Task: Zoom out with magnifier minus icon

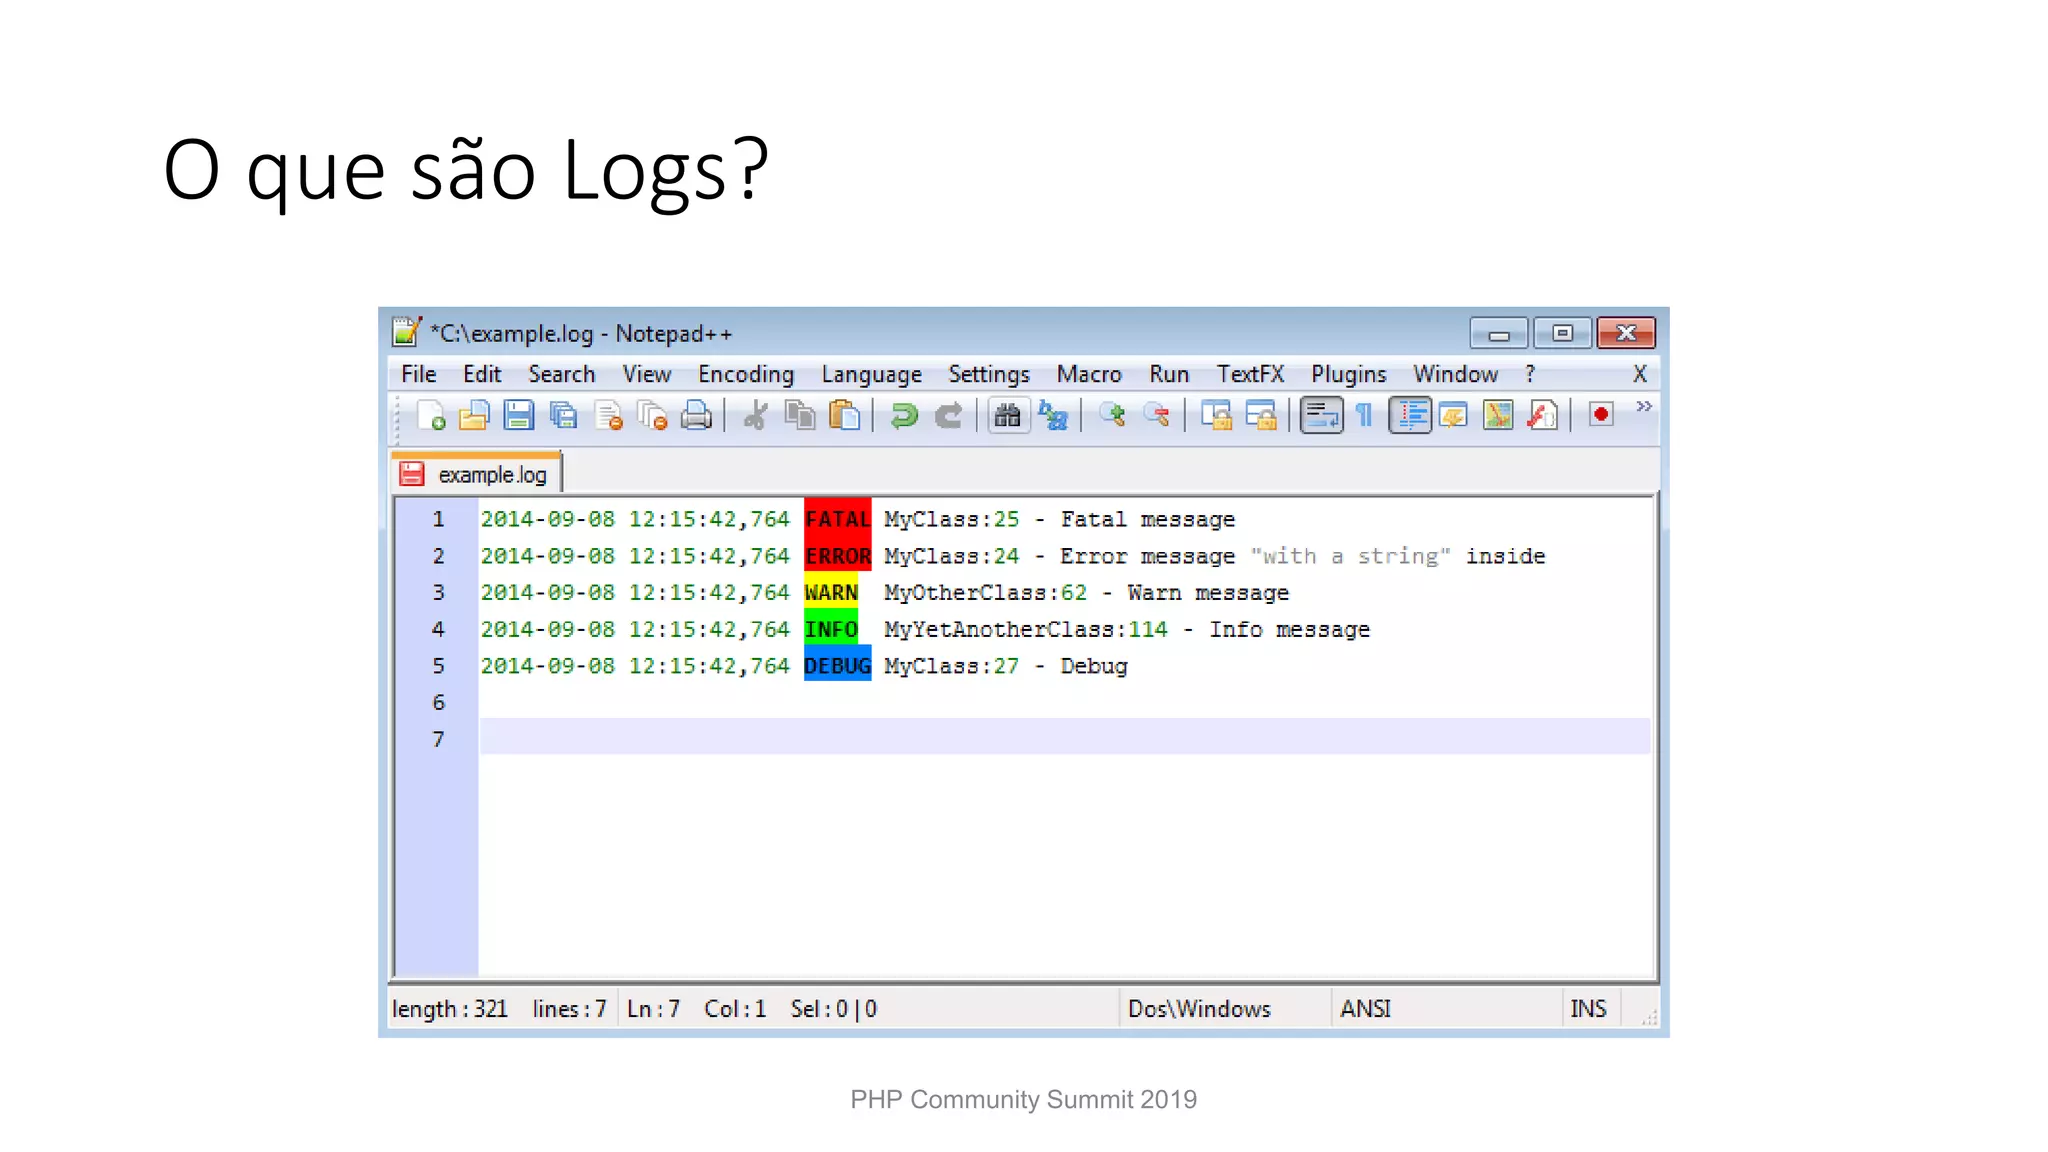Action: click(1157, 415)
